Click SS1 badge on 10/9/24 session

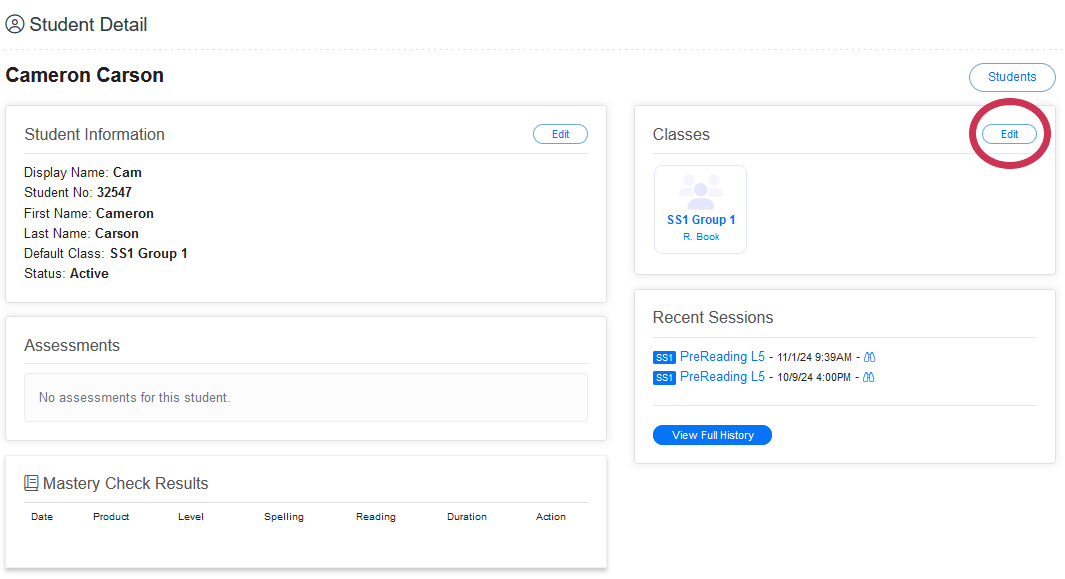coord(664,378)
